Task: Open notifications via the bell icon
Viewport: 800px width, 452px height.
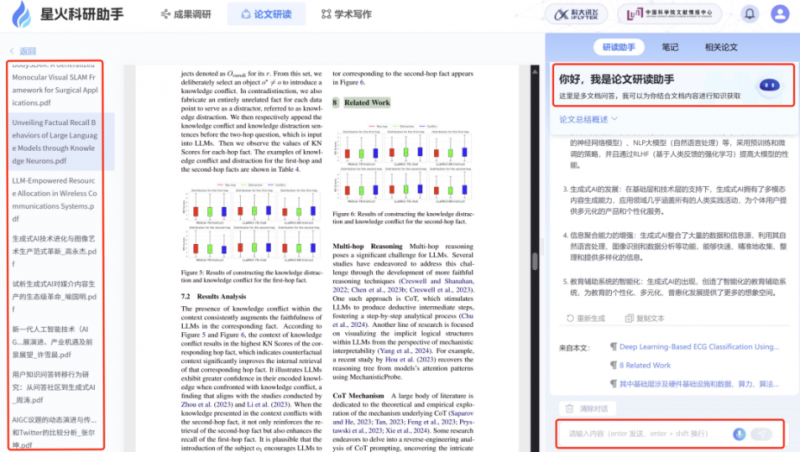Action: click(x=749, y=14)
